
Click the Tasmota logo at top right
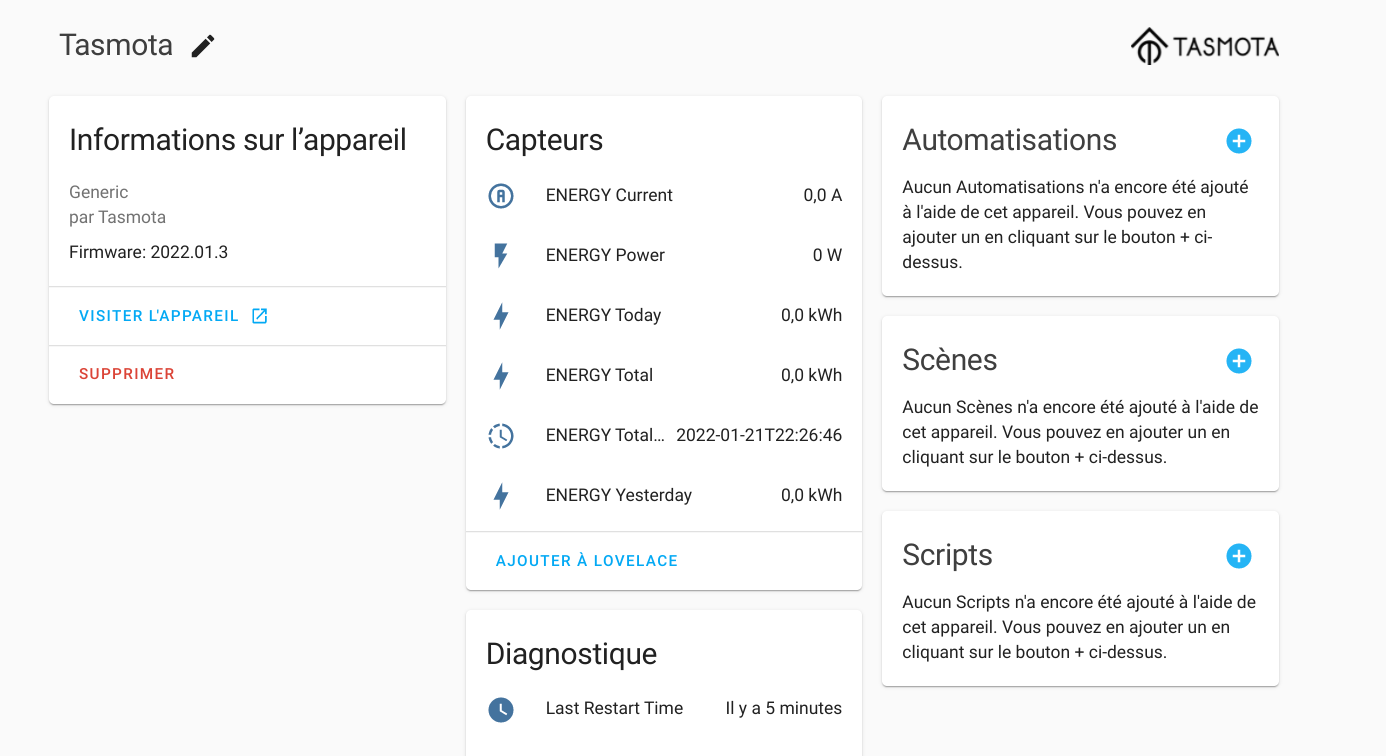click(1205, 46)
